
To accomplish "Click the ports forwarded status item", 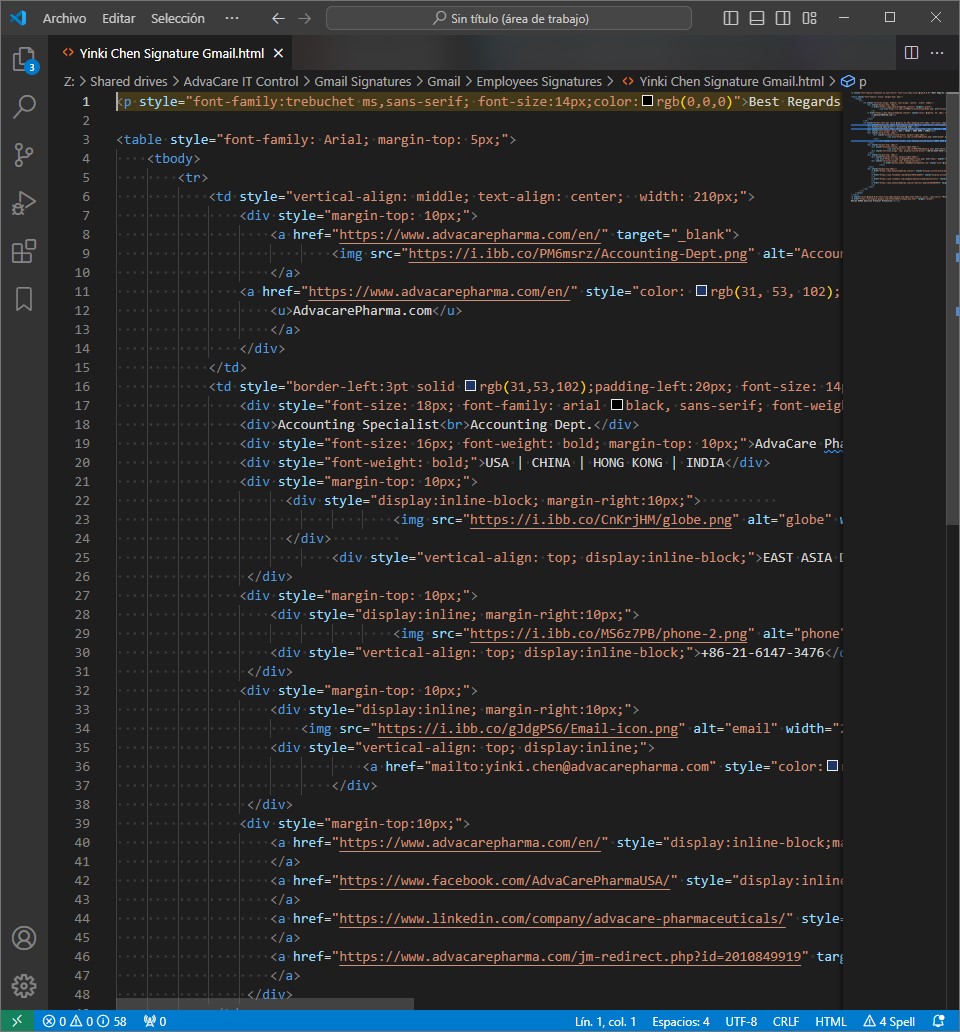I will pos(155,1021).
